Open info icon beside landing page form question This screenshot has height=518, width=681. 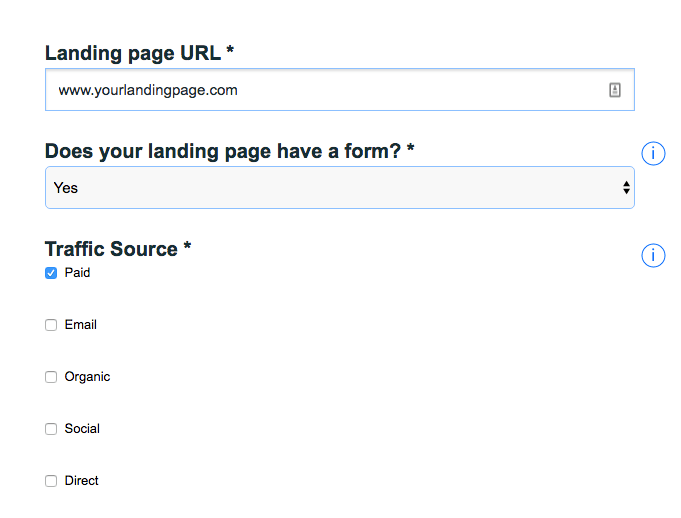click(x=653, y=153)
